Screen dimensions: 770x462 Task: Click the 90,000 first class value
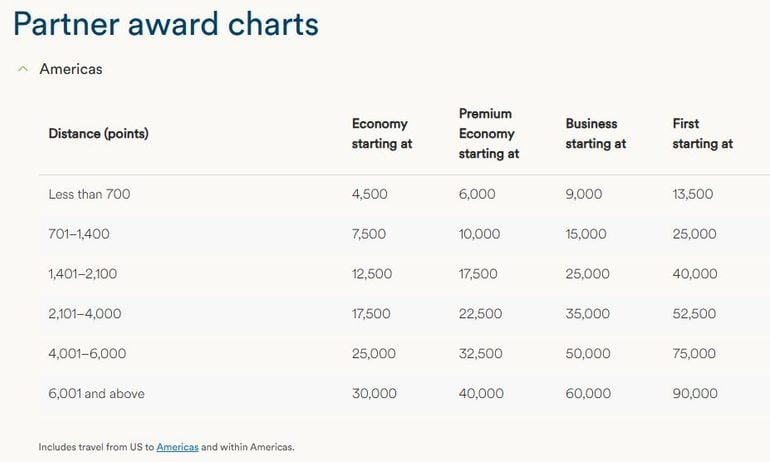click(695, 394)
